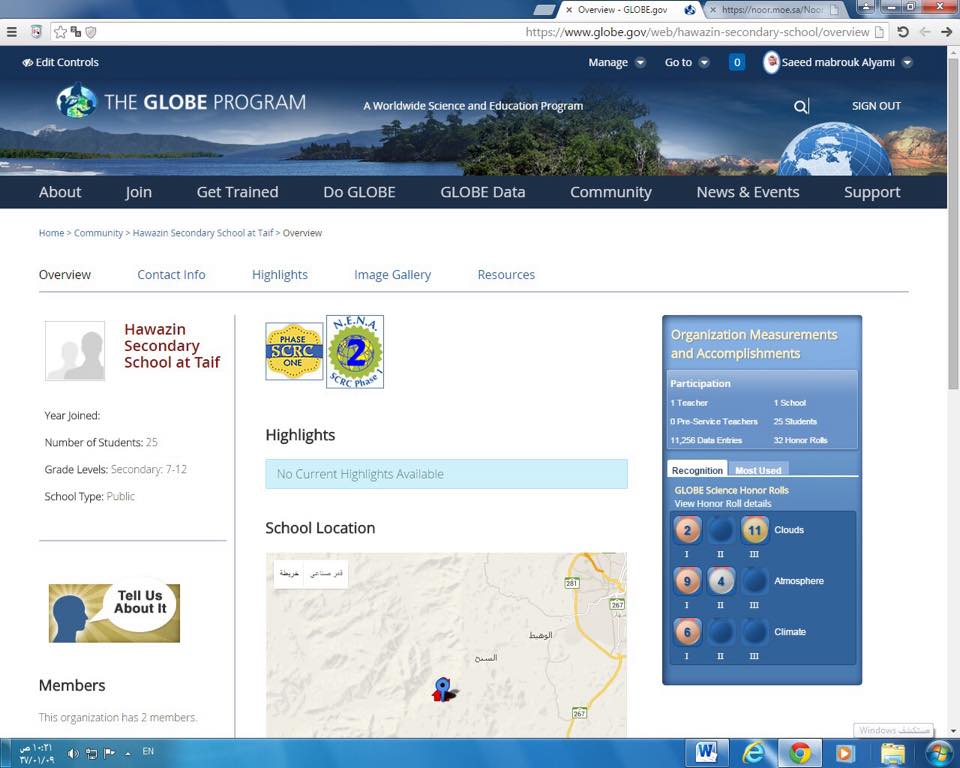This screenshot has height=768, width=960.
Task: Open the Join menu
Action: [138, 192]
